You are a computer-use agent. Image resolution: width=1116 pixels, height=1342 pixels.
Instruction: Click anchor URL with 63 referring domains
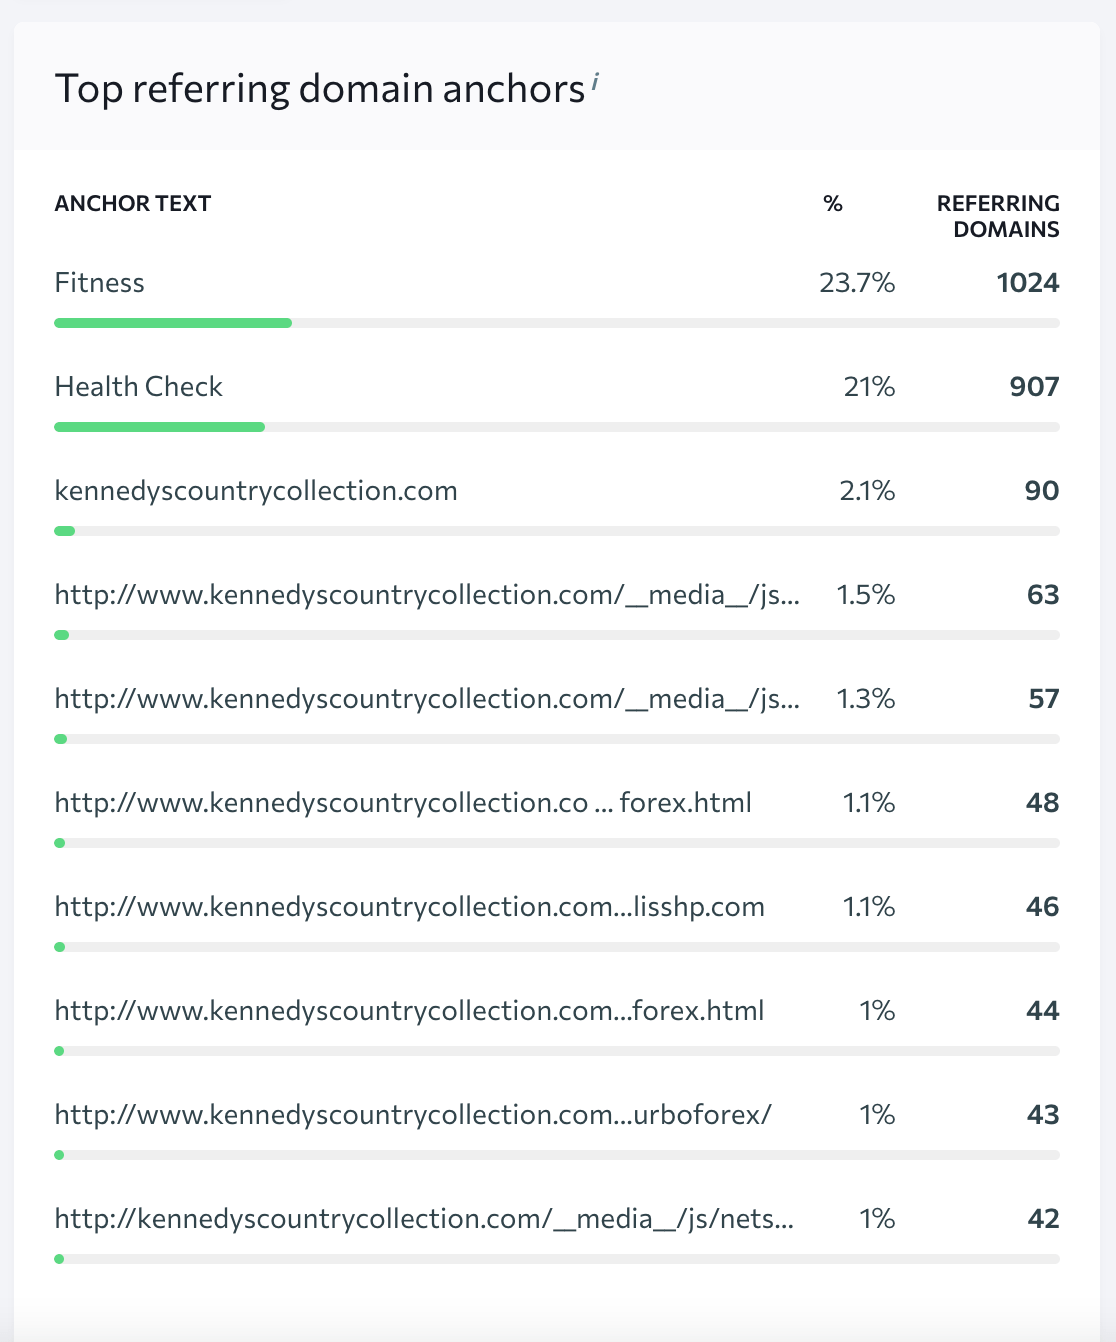click(x=426, y=595)
